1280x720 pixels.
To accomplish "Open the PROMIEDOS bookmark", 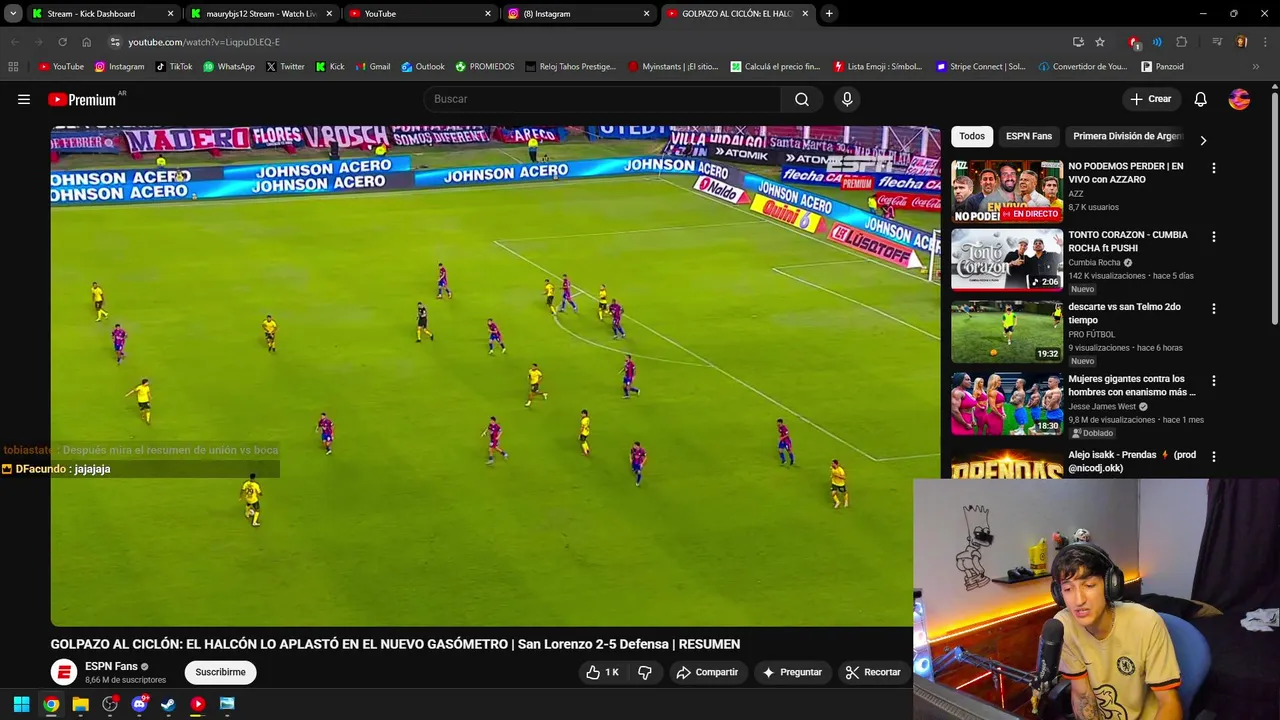I will (x=484, y=67).
